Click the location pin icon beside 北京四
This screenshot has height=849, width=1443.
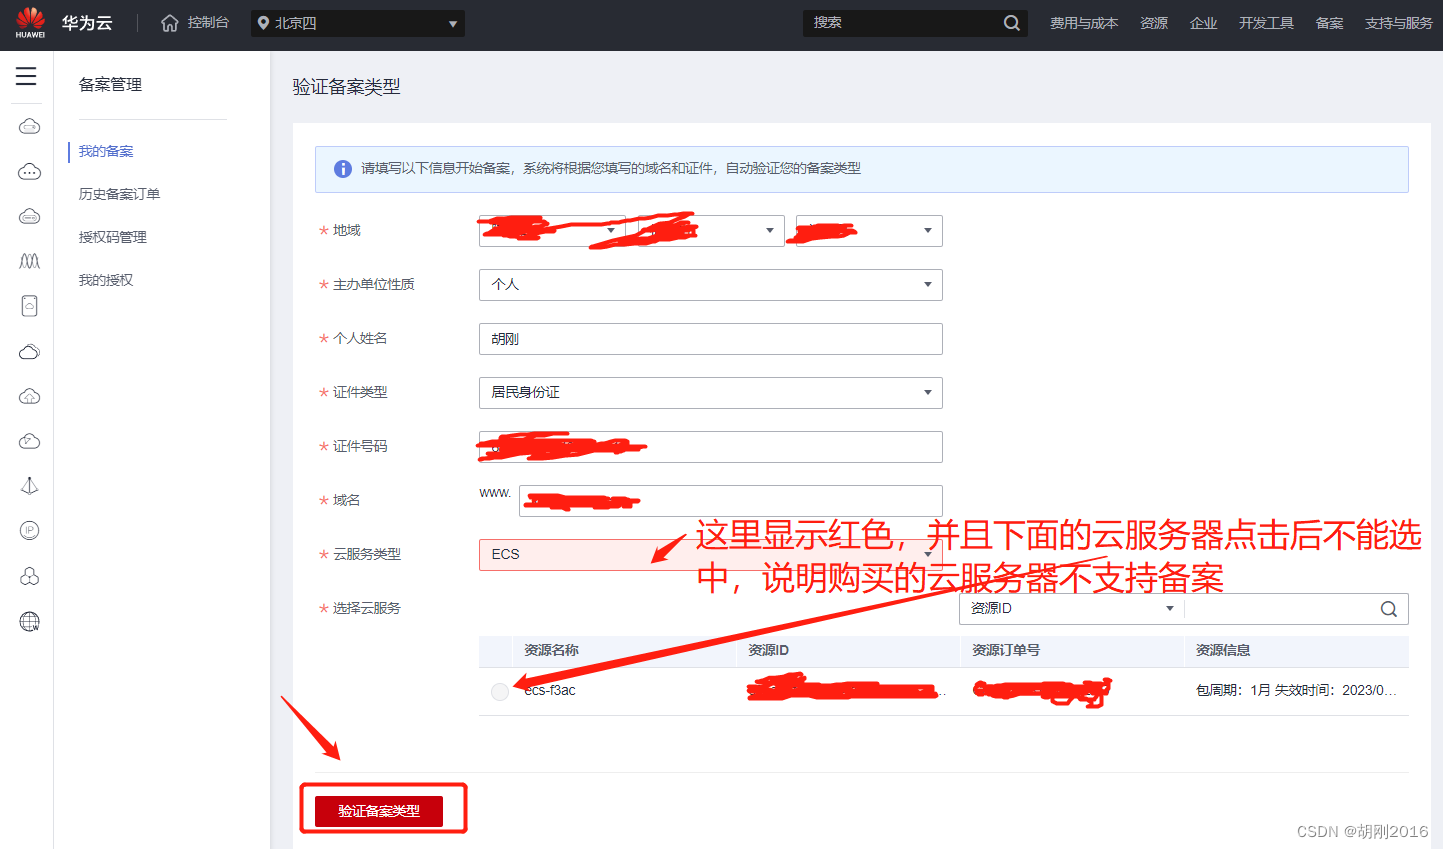264,23
